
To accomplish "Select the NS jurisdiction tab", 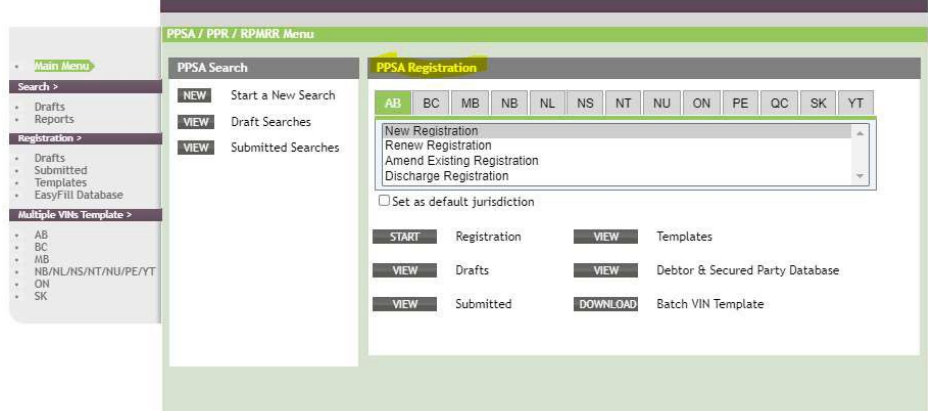I will click(x=585, y=104).
